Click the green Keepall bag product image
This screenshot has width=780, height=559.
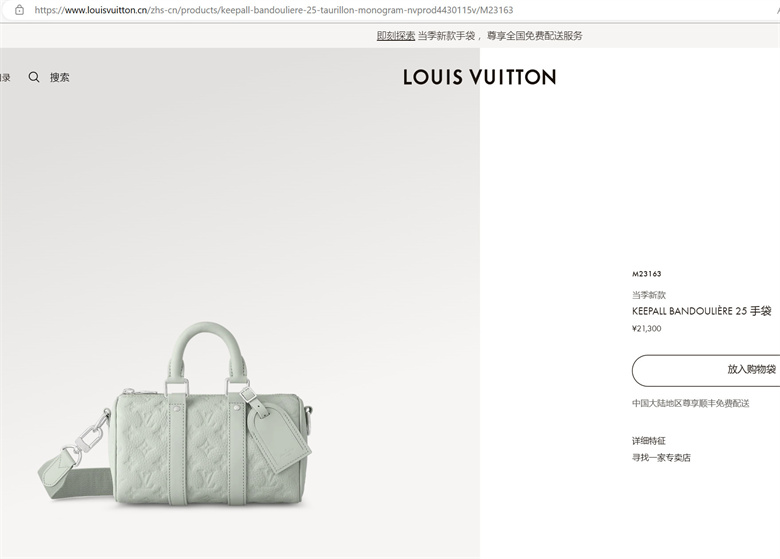click(x=175, y=416)
